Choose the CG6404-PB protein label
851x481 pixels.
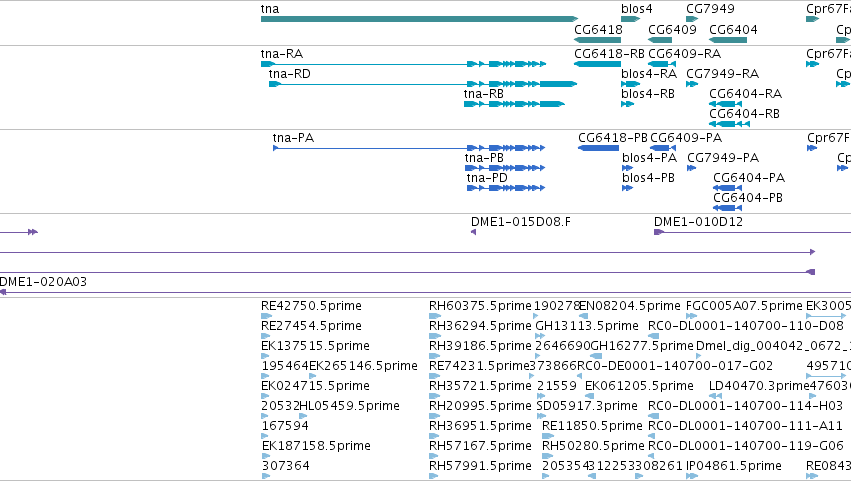pos(748,198)
